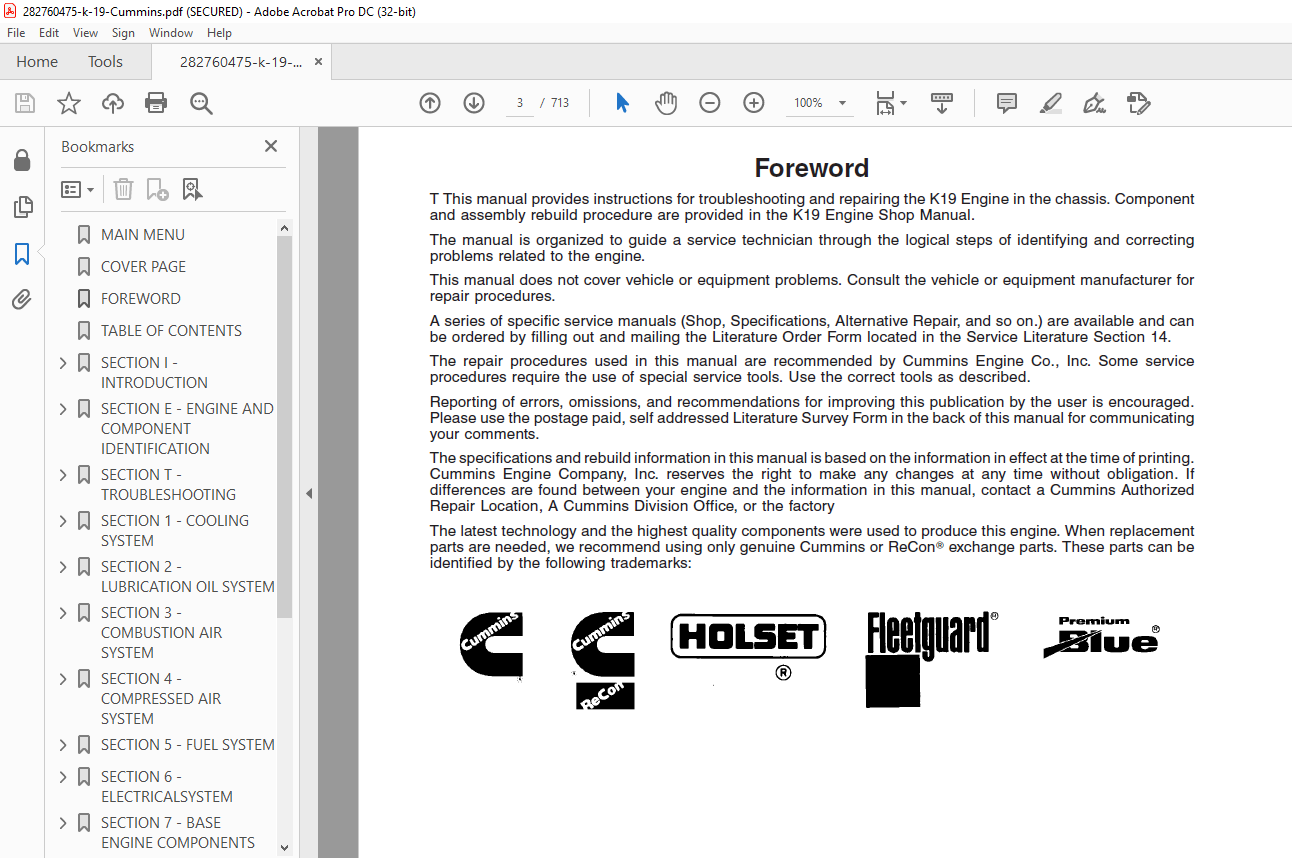Viewport: 1292px width, 858px height.
Task: Add a new bookmark icon
Action: pyautogui.click(x=157, y=189)
